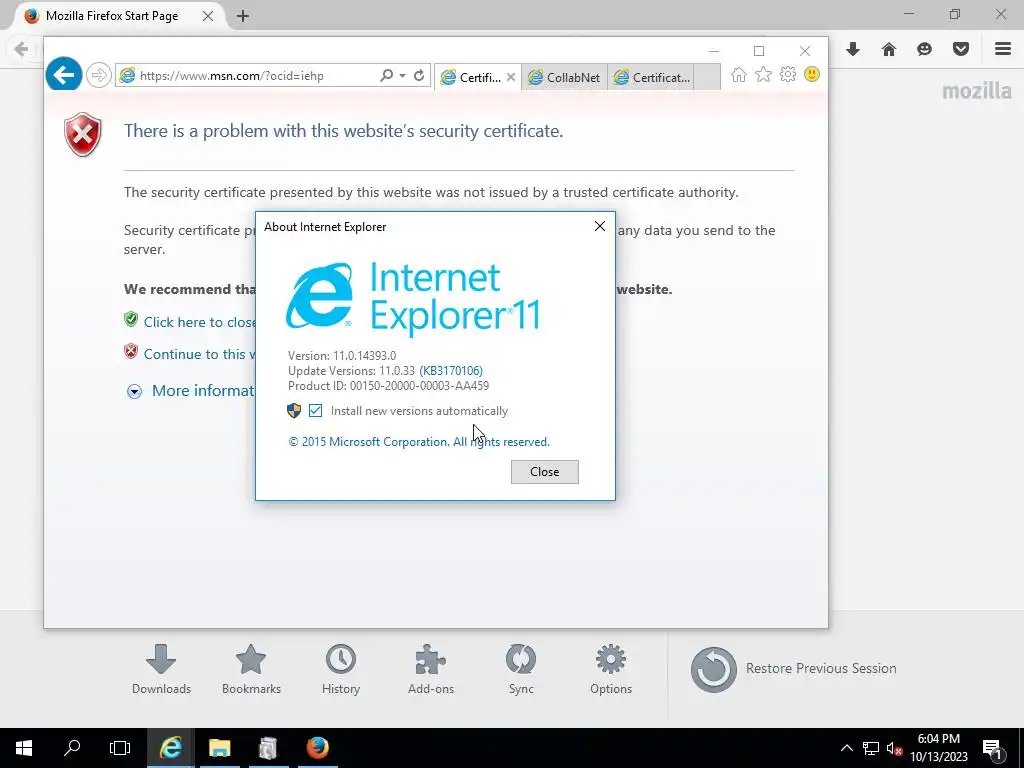Click the IE smiley feedback icon
Viewport: 1024px width, 768px height.
click(812, 74)
